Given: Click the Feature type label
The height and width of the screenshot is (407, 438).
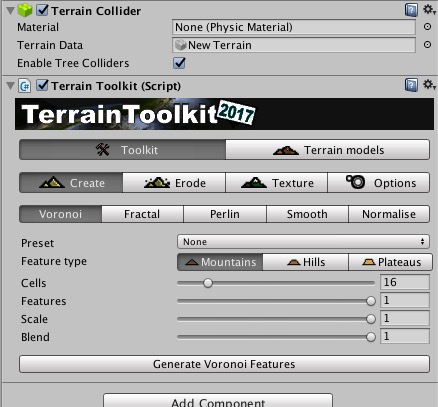Looking at the screenshot, I should (54, 261).
